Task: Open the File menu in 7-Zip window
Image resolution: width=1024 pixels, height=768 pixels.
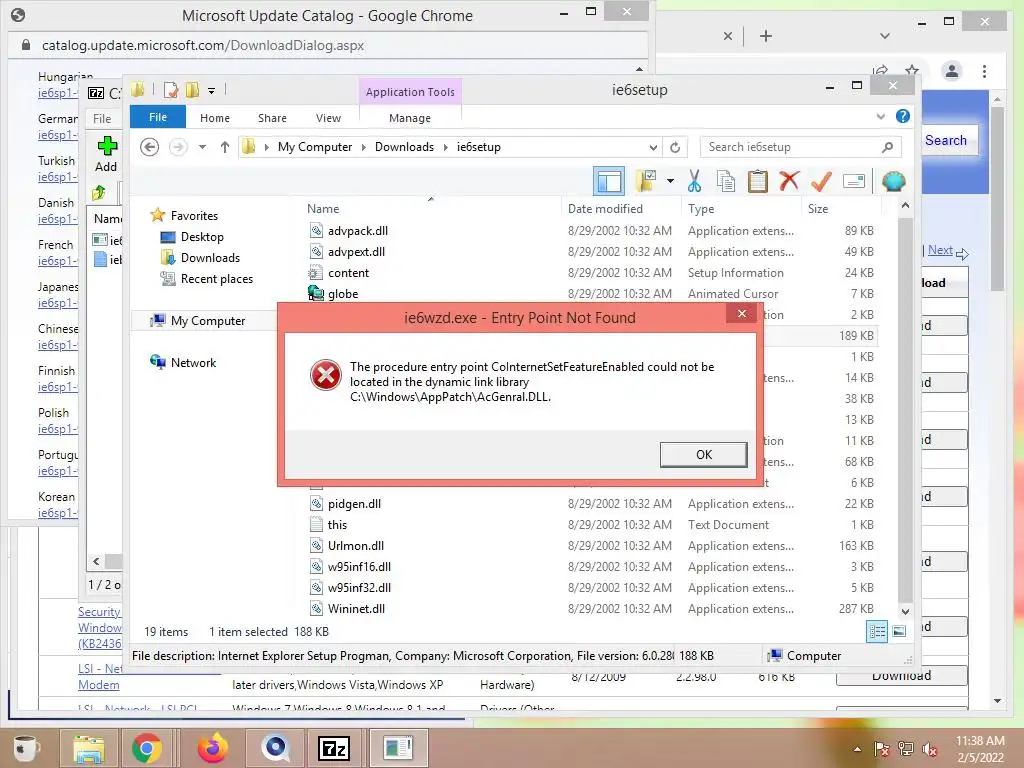Action: [102, 118]
